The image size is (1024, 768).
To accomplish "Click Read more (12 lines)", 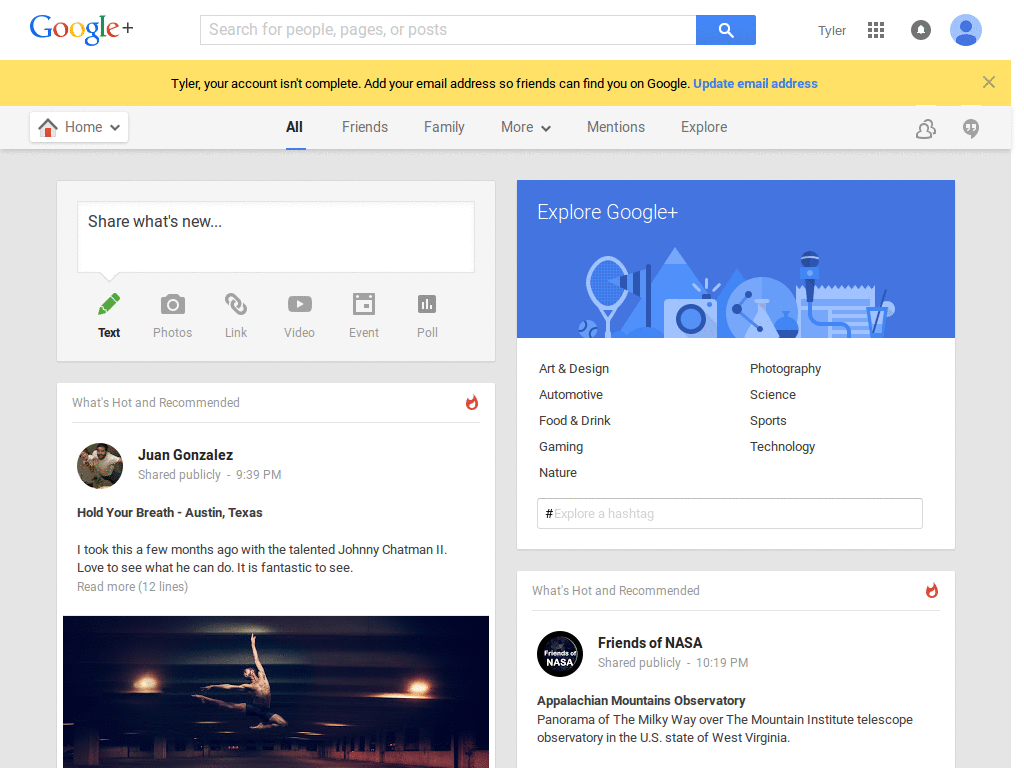I will pos(133,586).
